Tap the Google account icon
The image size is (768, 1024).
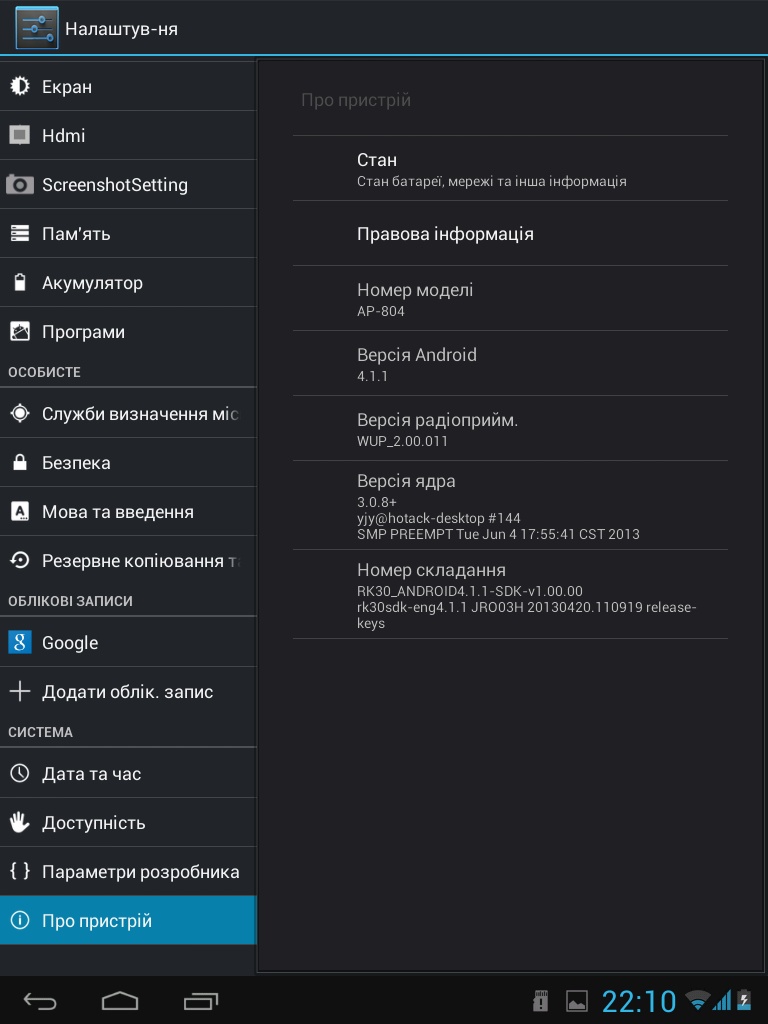click(20, 643)
